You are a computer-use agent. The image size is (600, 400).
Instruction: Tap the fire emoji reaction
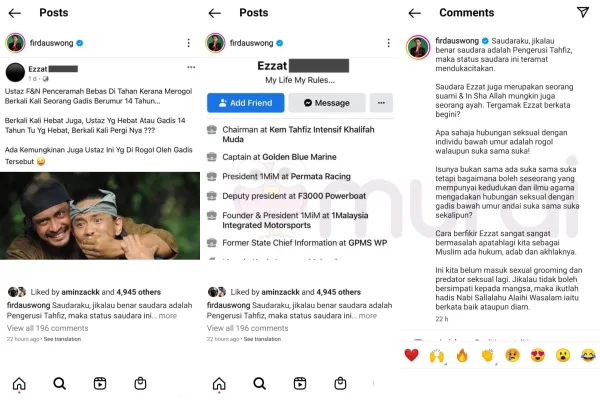click(462, 356)
